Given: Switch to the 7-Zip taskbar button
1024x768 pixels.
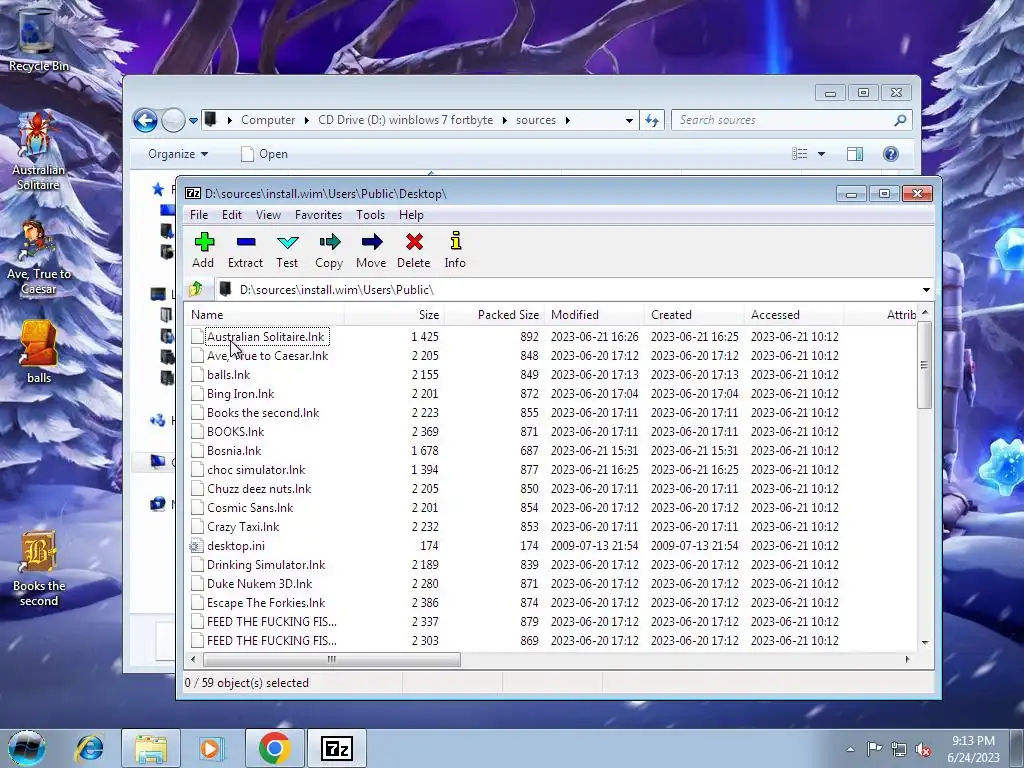Looking at the screenshot, I should [337, 748].
